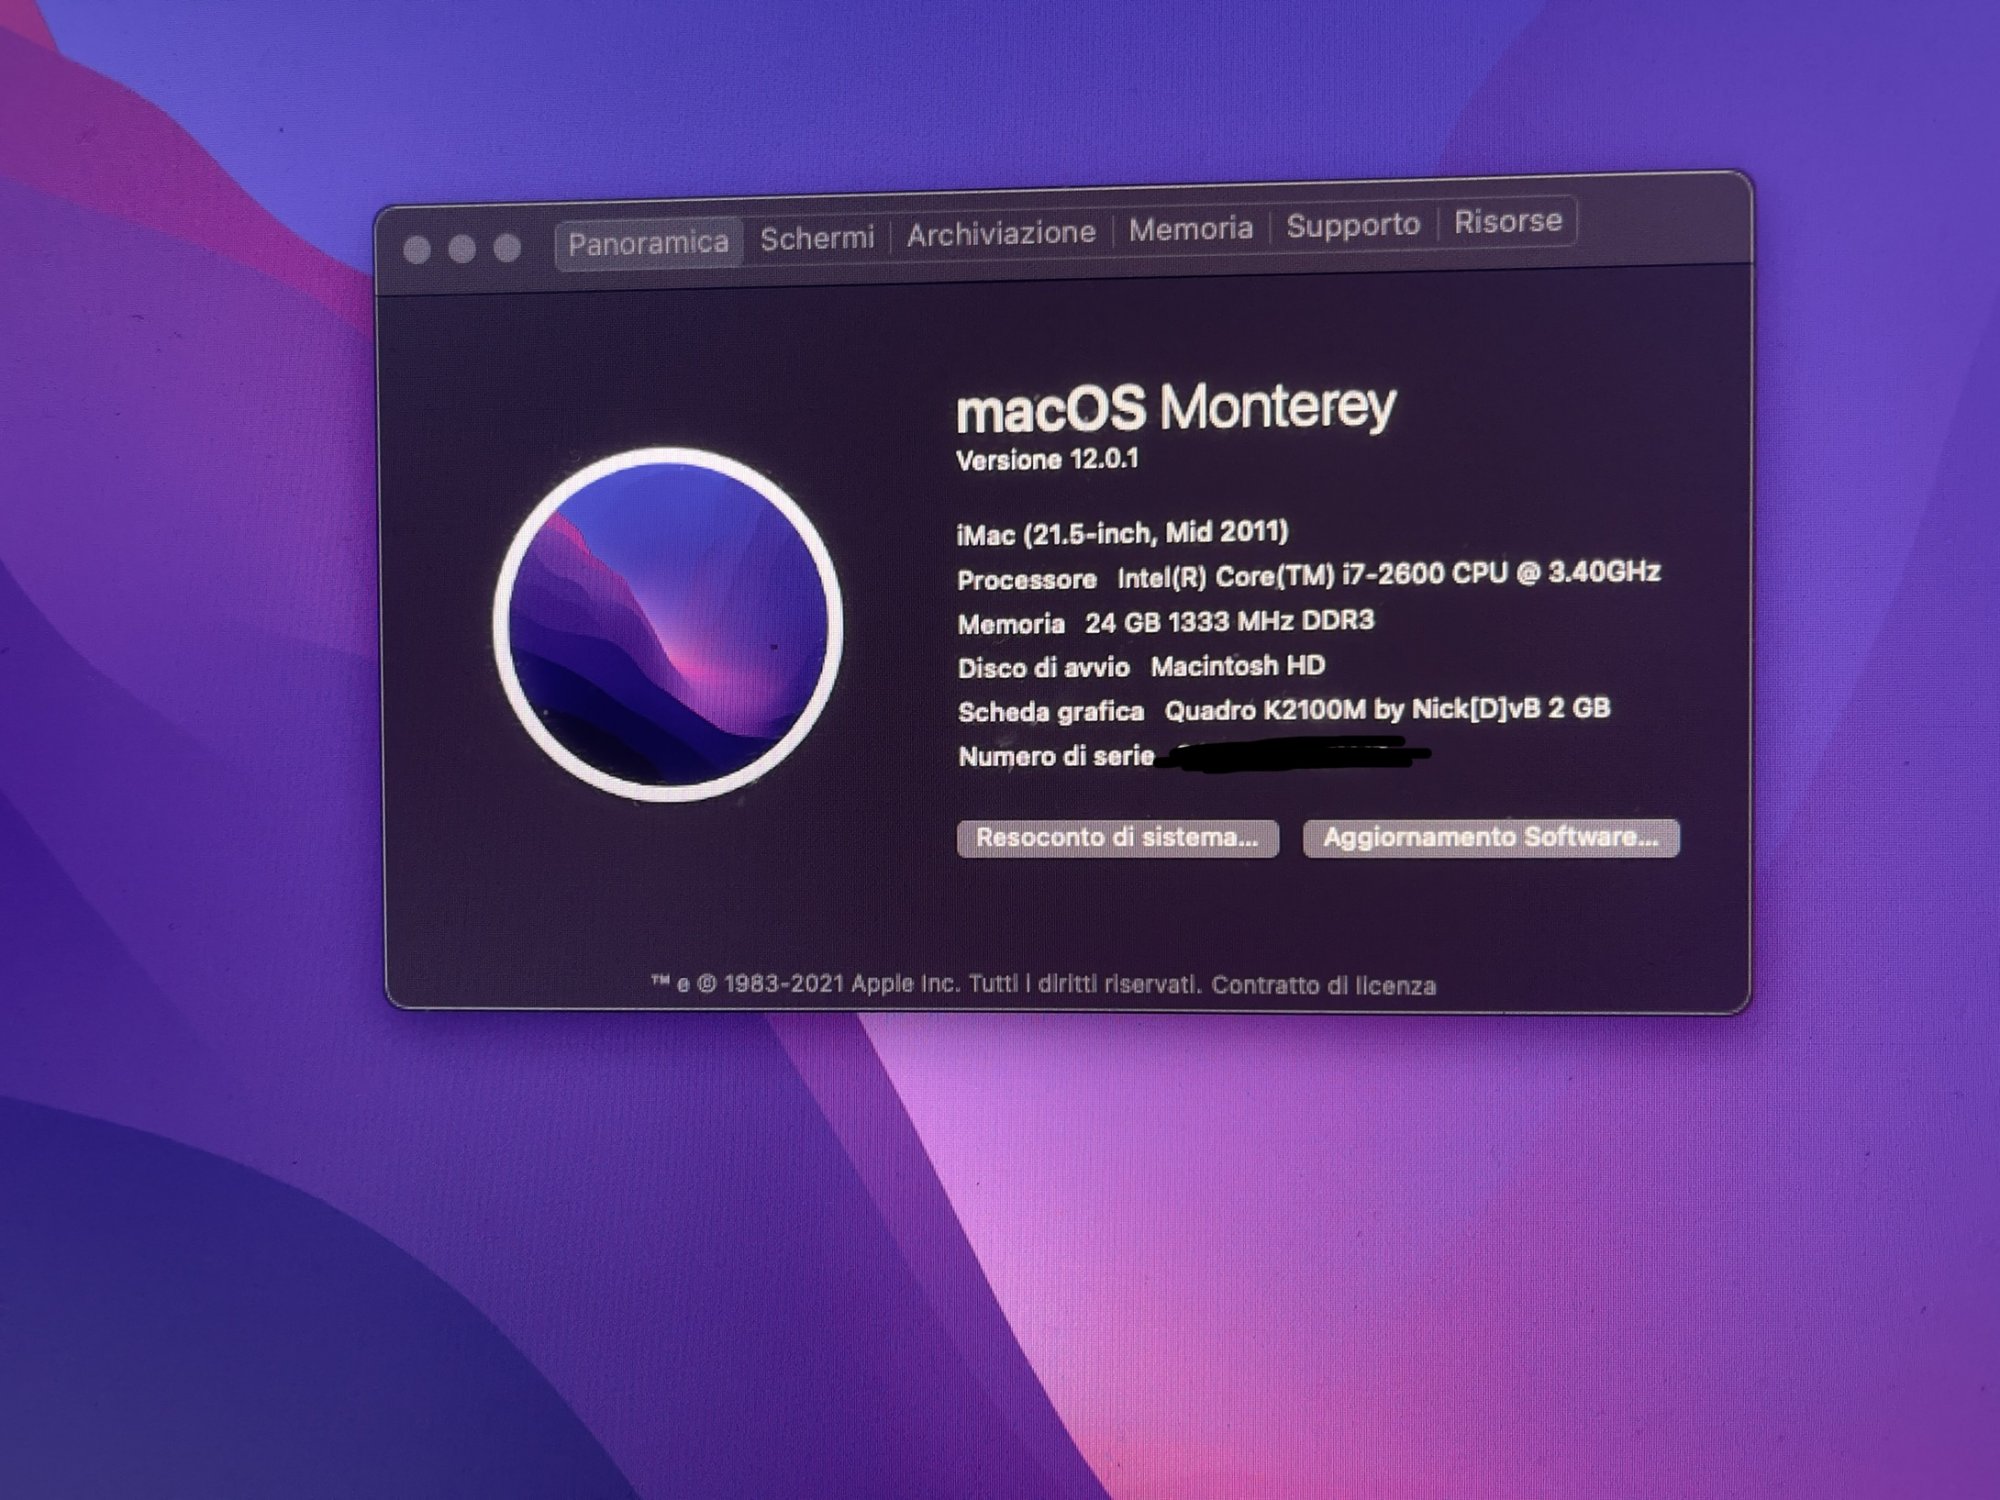Click the Memoria 24 GB DDR3 line
This screenshot has height=1500, width=2000.
[x=1165, y=622]
